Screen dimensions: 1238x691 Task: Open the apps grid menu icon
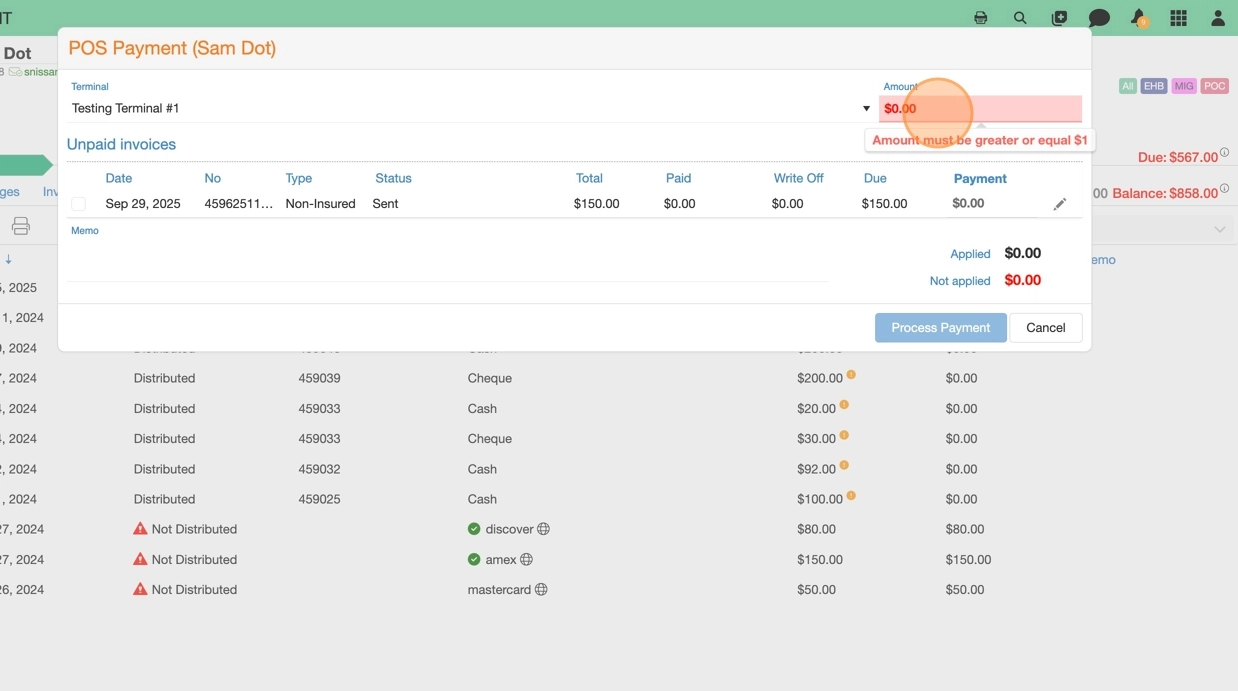pos(1178,18)
